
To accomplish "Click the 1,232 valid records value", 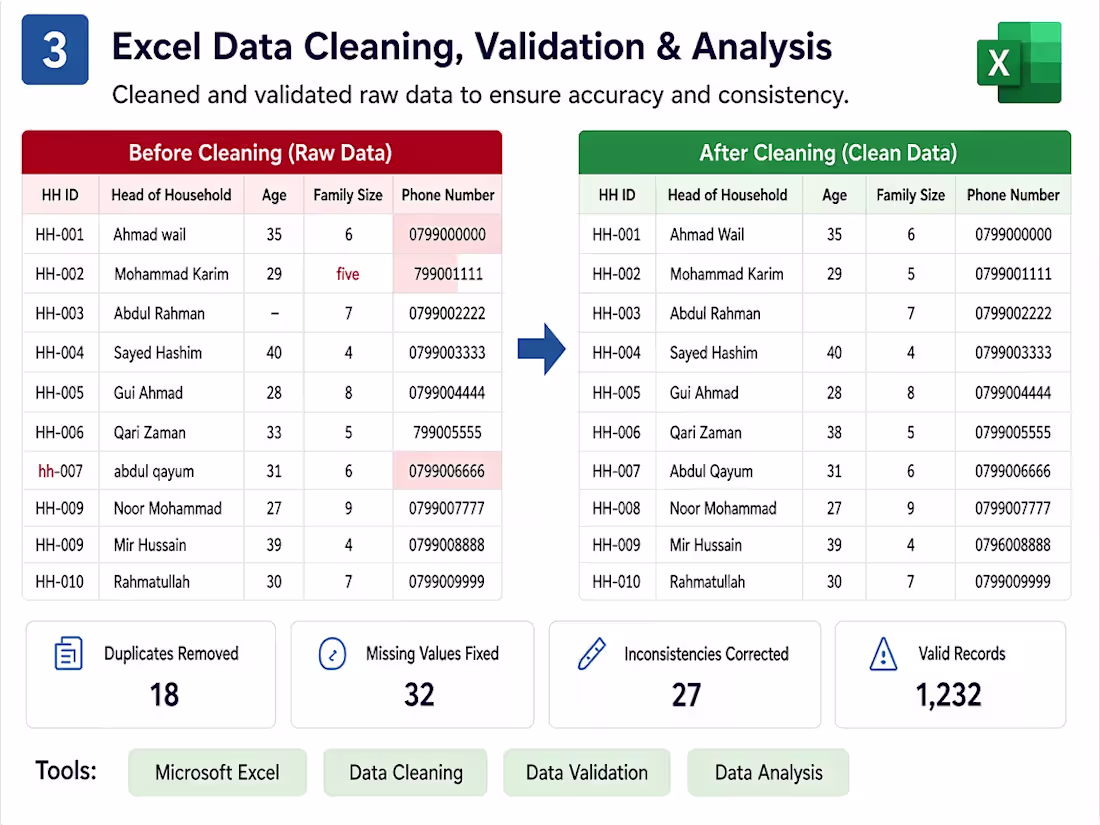I will coord(948,695).
